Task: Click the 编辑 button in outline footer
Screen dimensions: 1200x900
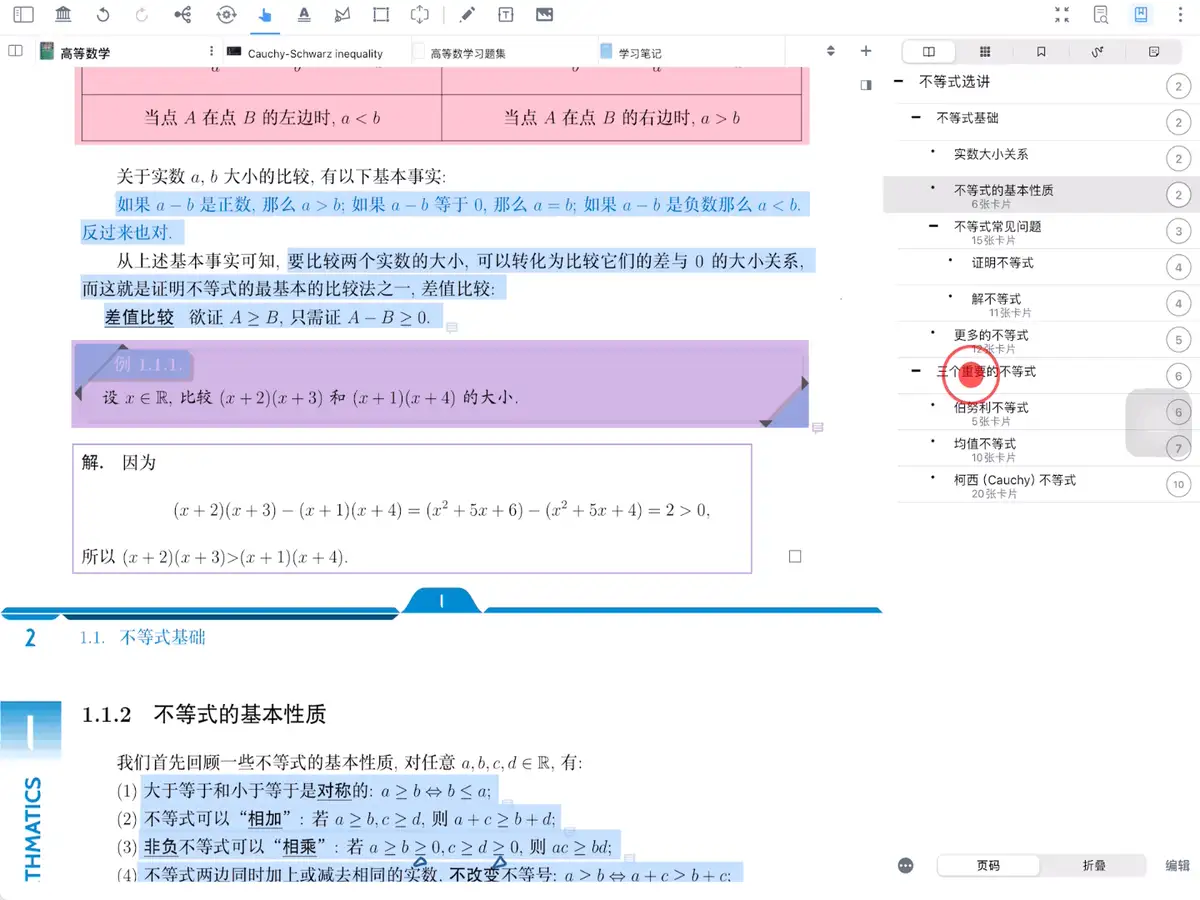Action: [x=1177, y=866]
